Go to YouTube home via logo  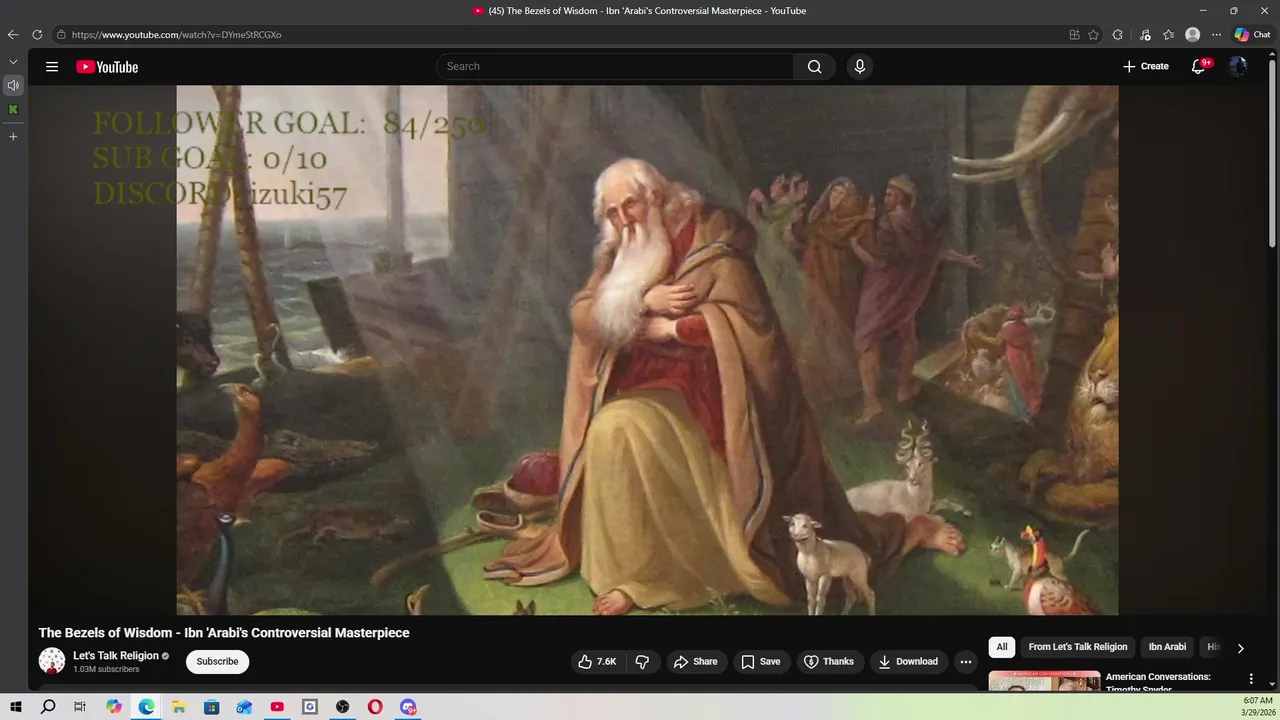click(107, 67)
